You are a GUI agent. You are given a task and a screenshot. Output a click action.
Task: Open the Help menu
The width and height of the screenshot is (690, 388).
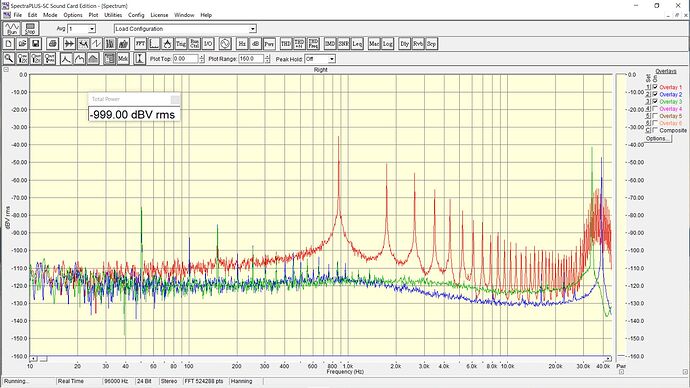point(206,15)
